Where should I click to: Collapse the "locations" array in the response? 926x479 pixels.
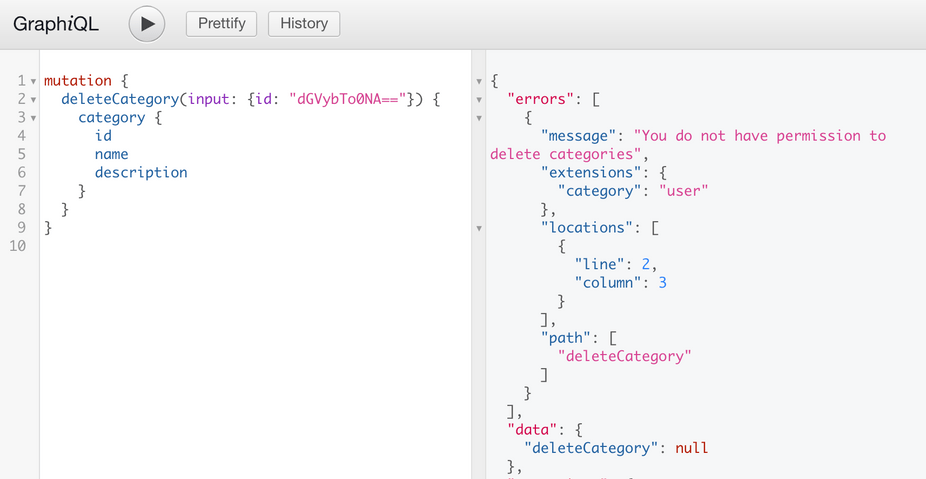[x=479, y=228]
